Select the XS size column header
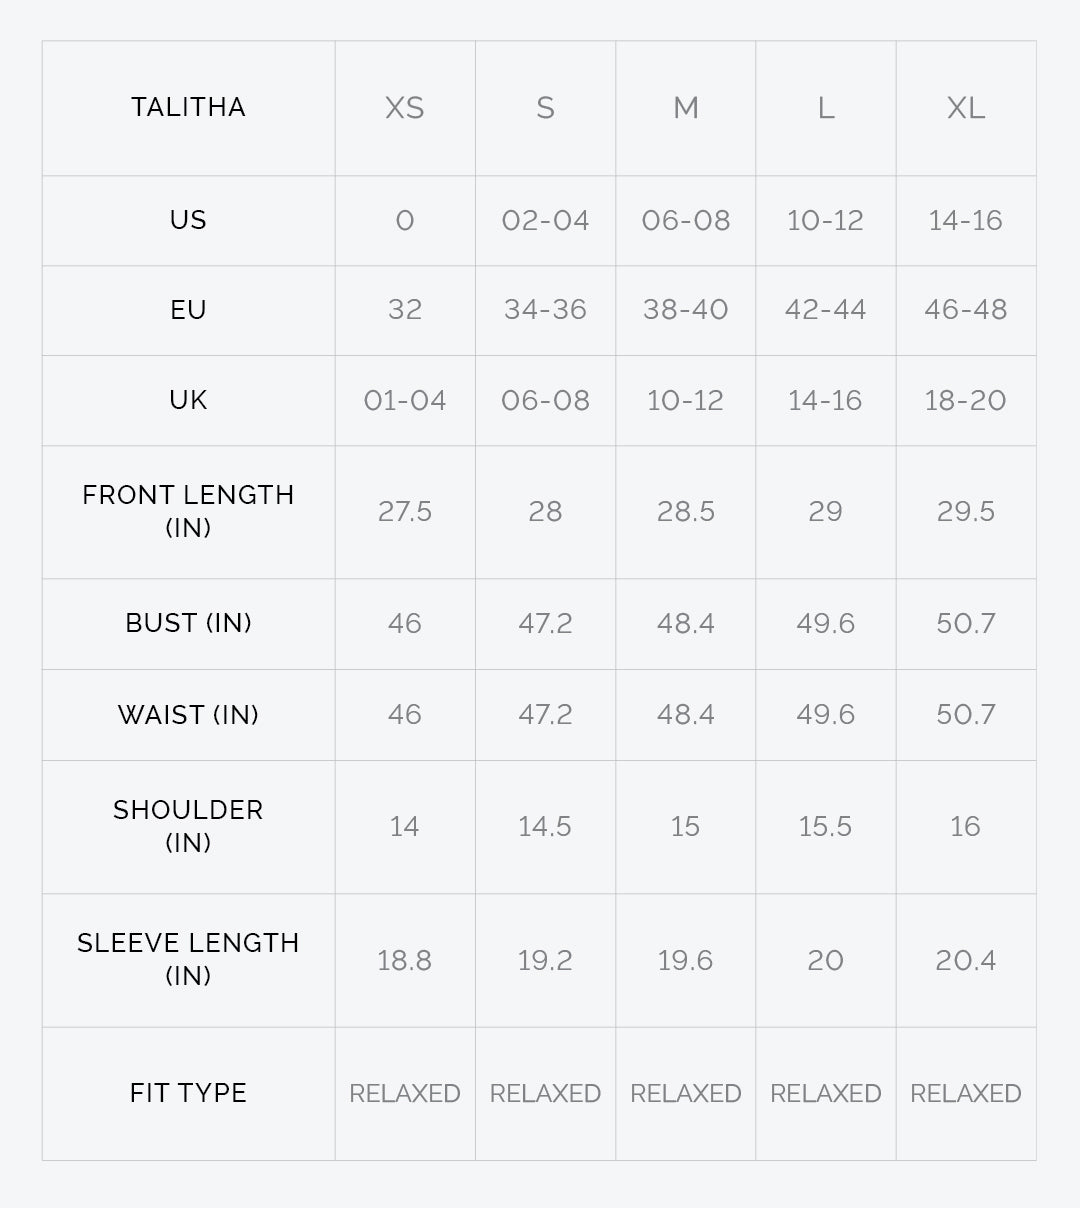1080x1208 pixels. pos(405,108)
